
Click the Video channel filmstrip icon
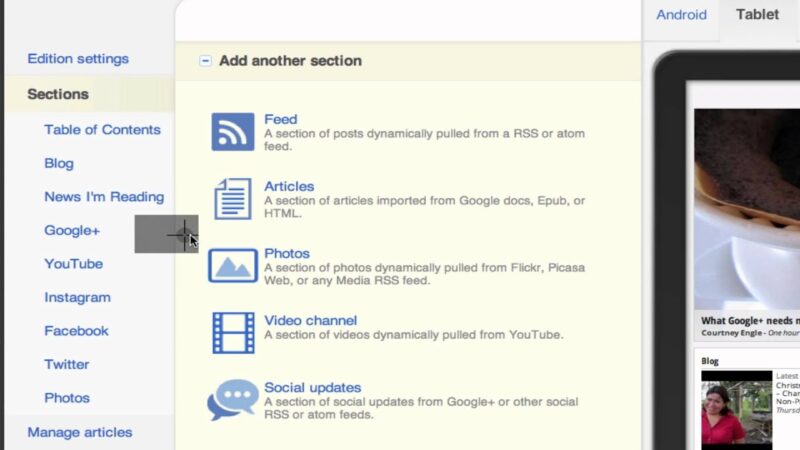pyautogui.click(x=233, y=333)
